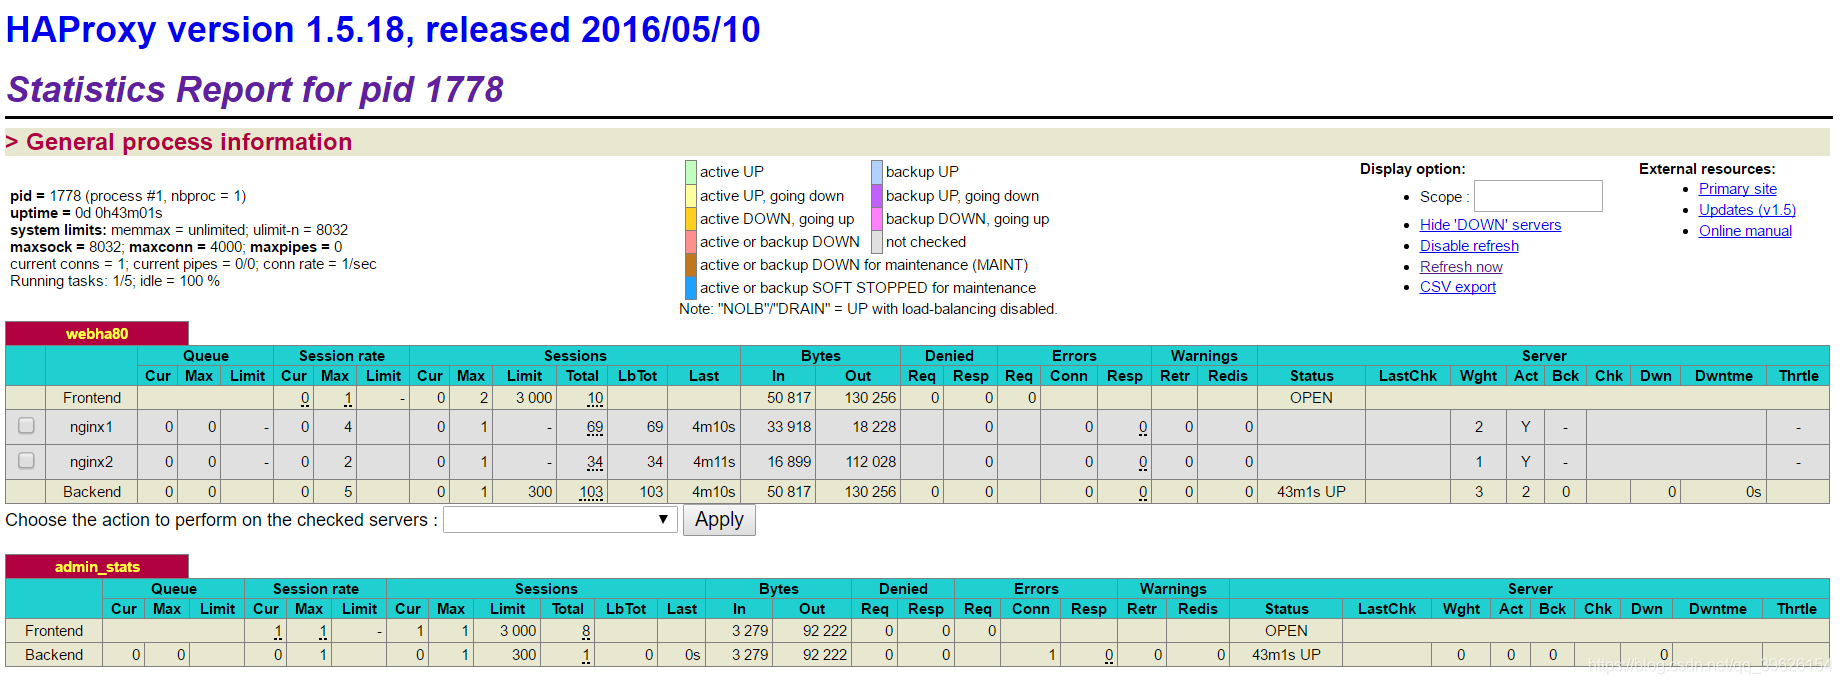The image size is (1842, 684).
Task: Check the nginx1 server checkbox
Action: (26, 426)
